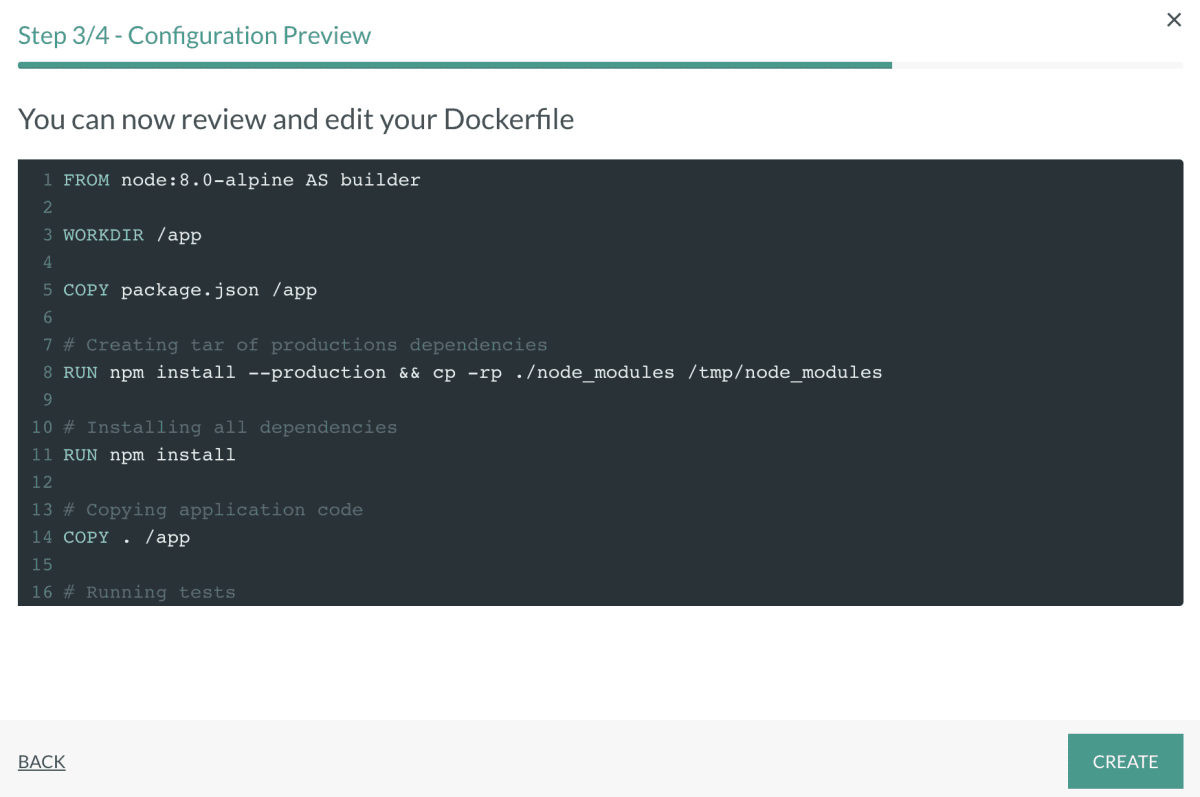Go BACK to previous step
1200x797 pixels.
pyautogui.click(x=42, y=762)
